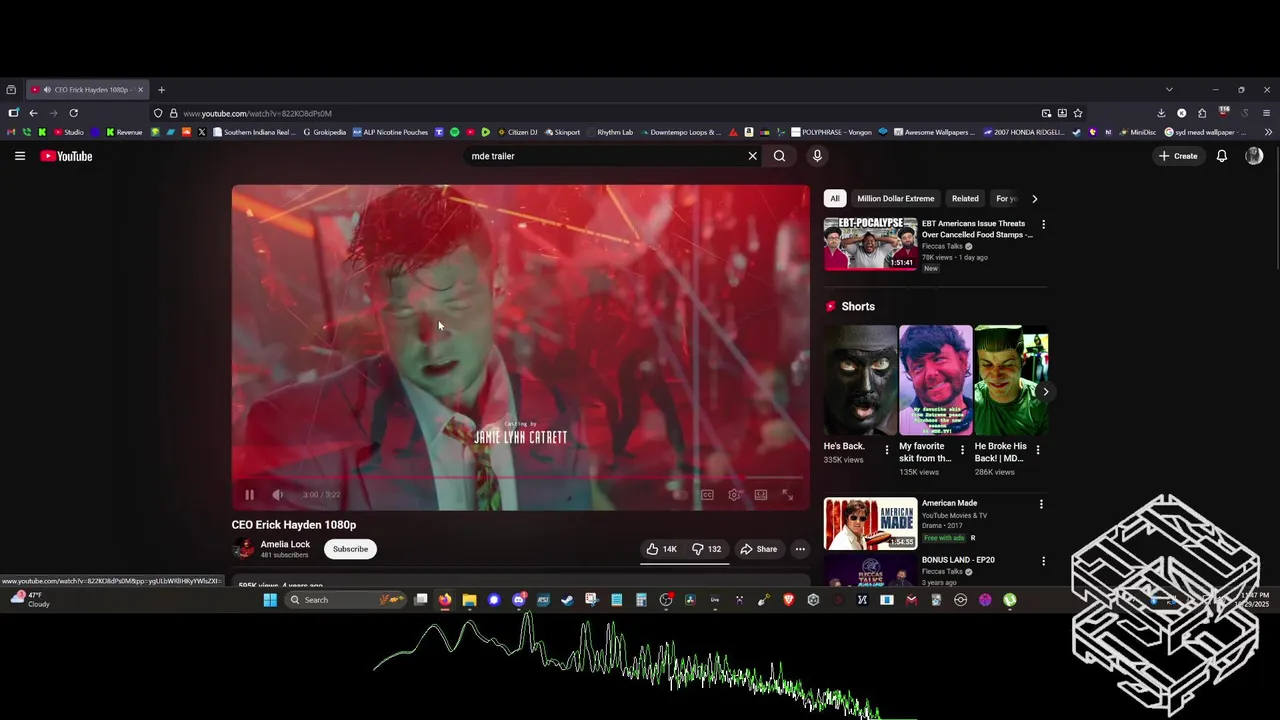Image resolution: width=1280 pixels, height=720 pixels.
Task: Open Firefox from the Windows taskbar
Action: [x=445, y=600]
